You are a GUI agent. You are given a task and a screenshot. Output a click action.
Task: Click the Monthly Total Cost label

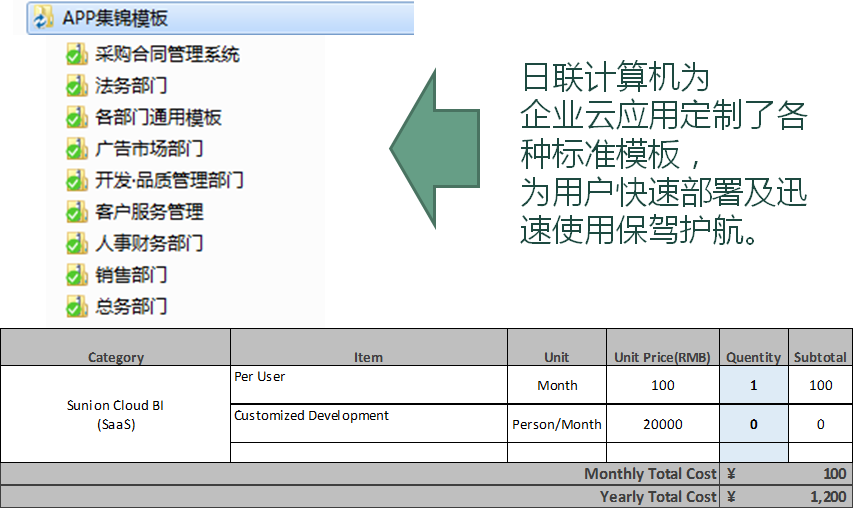point(650,474)
